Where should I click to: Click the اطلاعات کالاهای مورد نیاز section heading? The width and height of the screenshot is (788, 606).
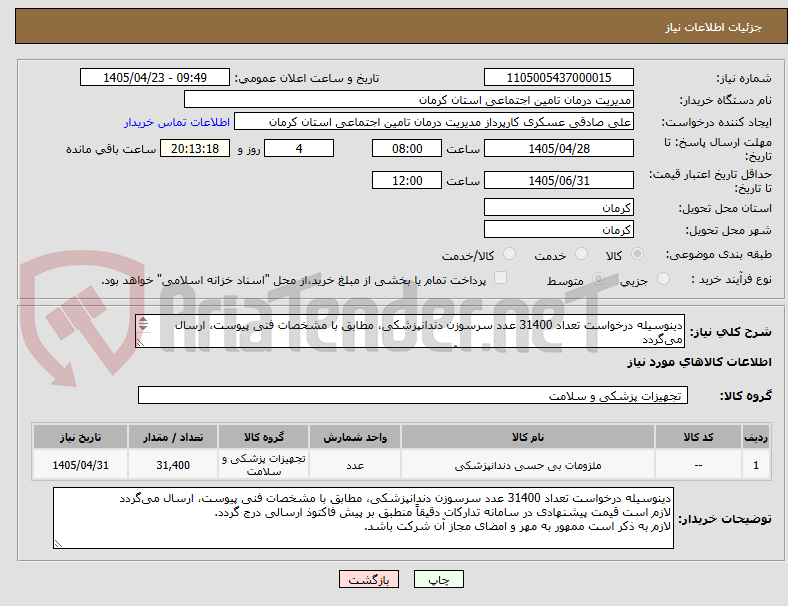(699, 362)
